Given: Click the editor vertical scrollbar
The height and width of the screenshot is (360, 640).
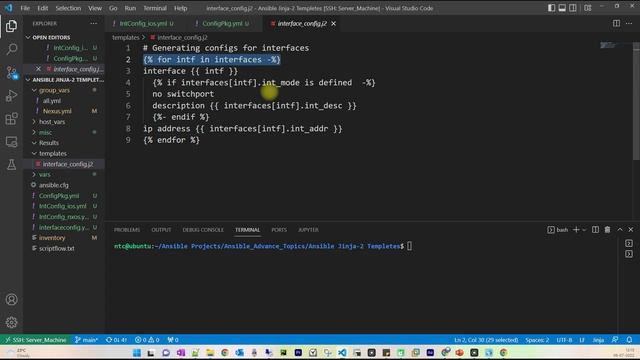Looking at the screenshot, I should coord(636,101).
